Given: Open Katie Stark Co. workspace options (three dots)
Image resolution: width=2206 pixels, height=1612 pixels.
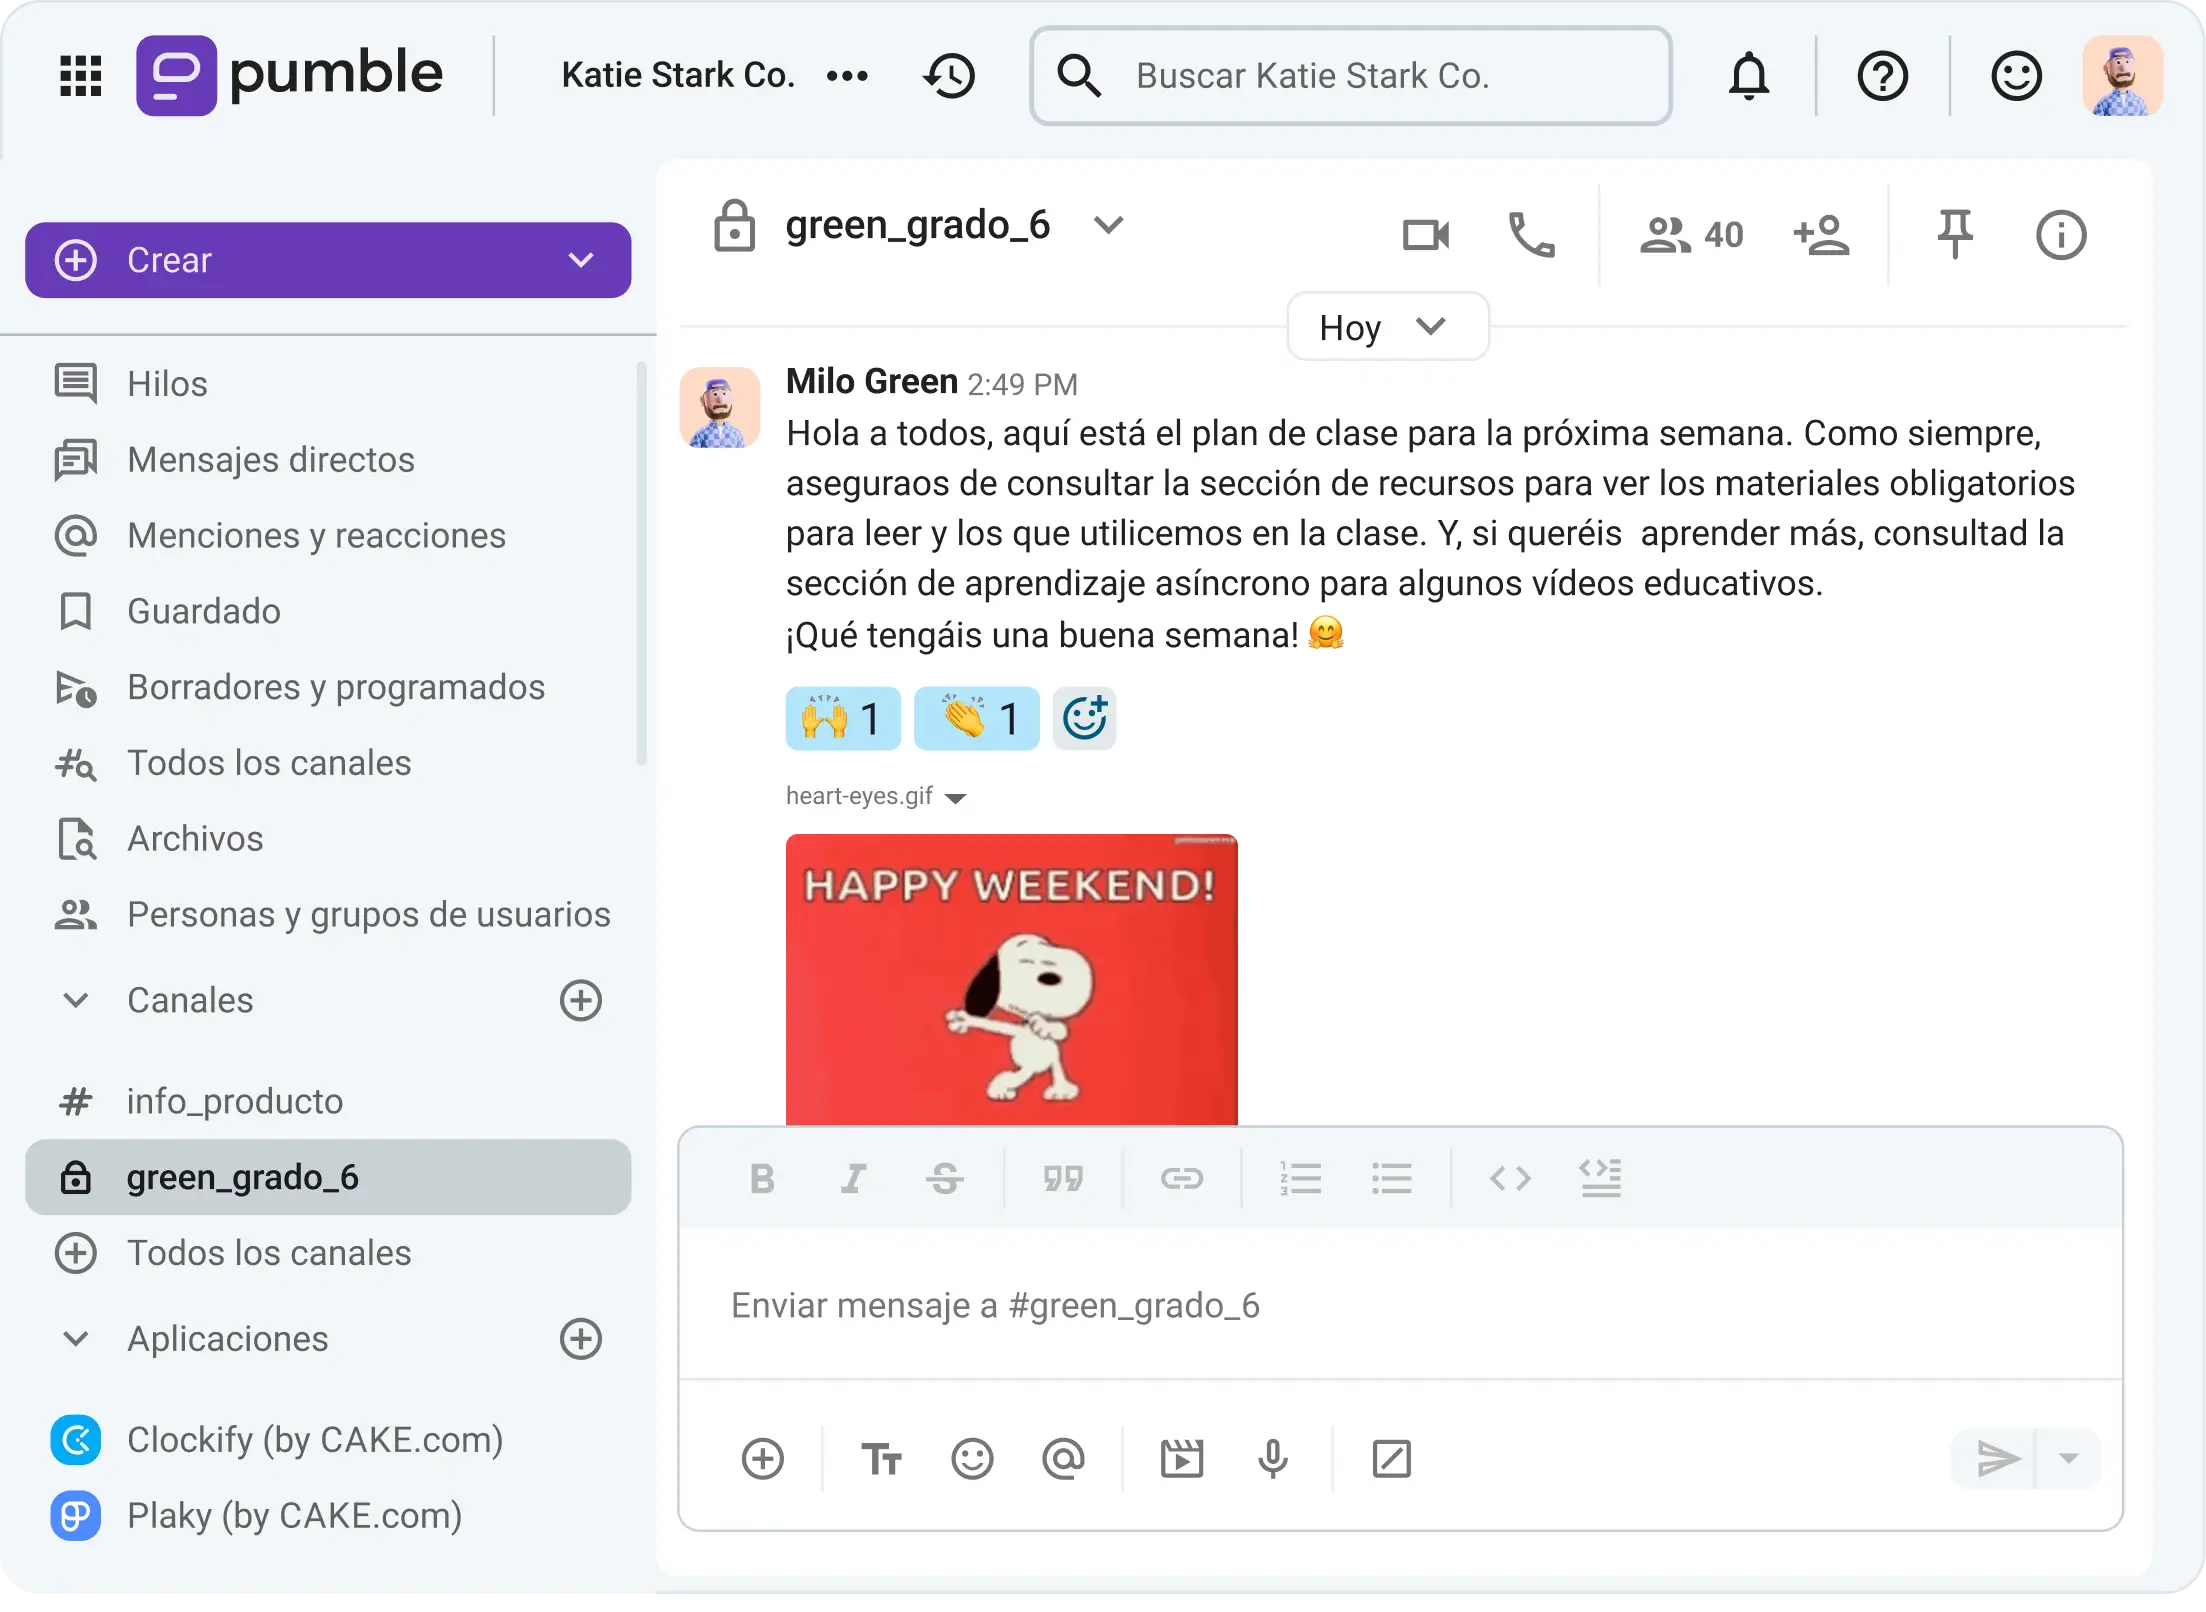Looking at the screenshot, I should tap(847, 76).
